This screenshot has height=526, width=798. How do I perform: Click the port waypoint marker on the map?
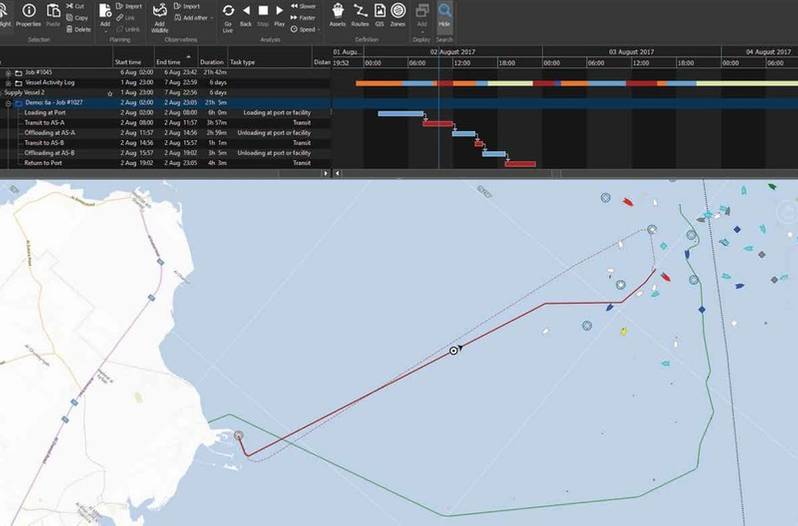[238, 435]
